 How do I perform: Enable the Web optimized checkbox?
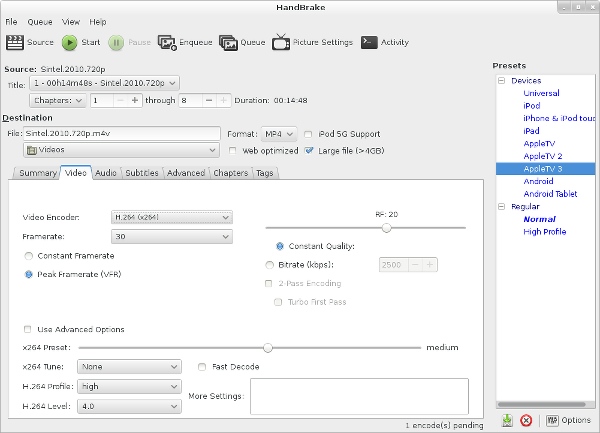coord(233,151)
